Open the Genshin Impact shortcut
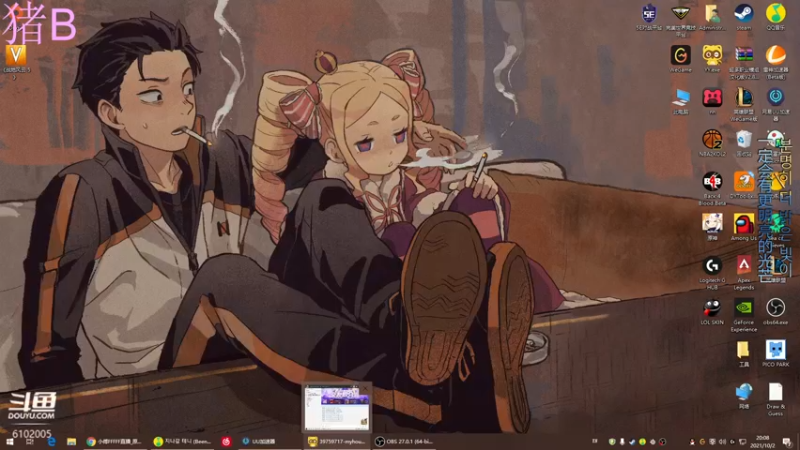 (712, 227)
